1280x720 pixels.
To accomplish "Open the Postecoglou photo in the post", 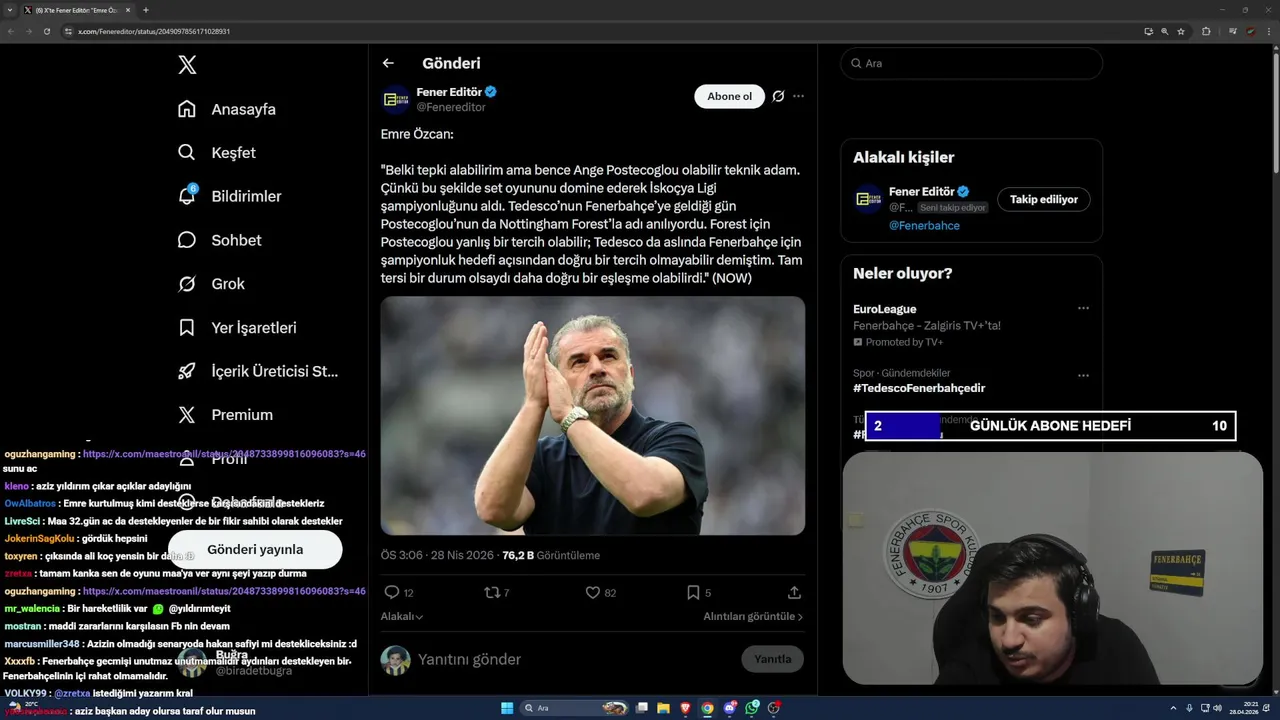I will 592,415.
